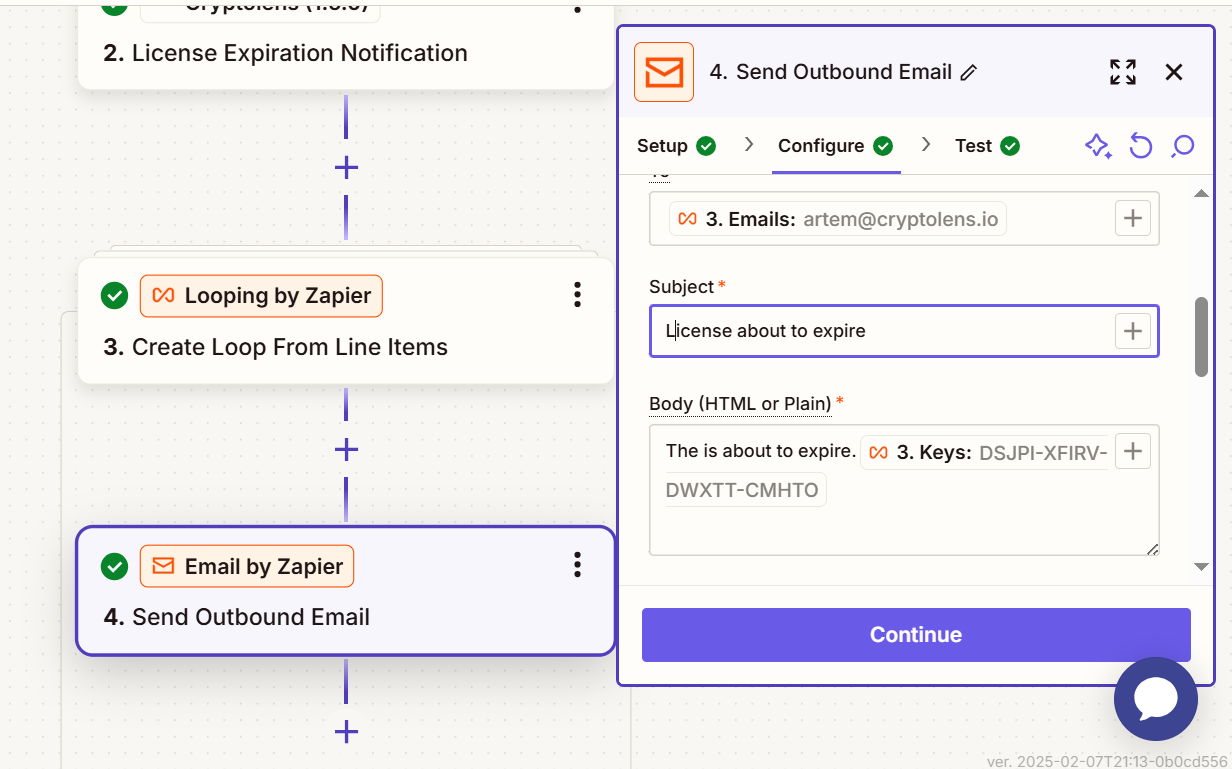The image size is (1232, 769).
Task: Open step 3 Create Loop From Line Items
Action: (346, 321)
